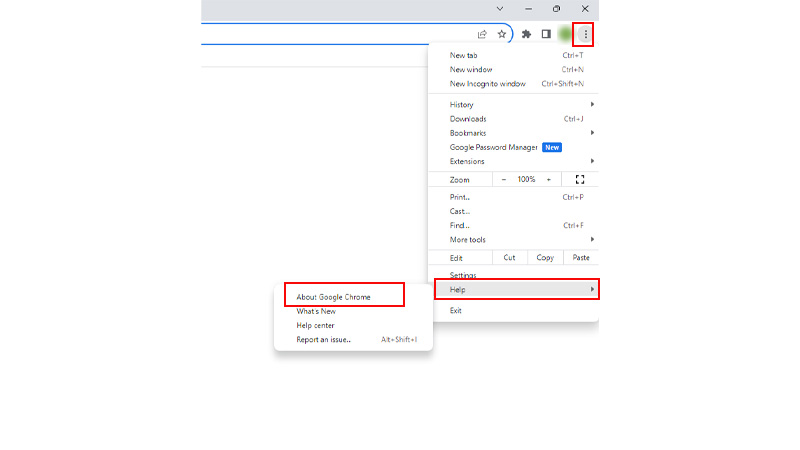Click Cut in the Edit row

(510, 258)
